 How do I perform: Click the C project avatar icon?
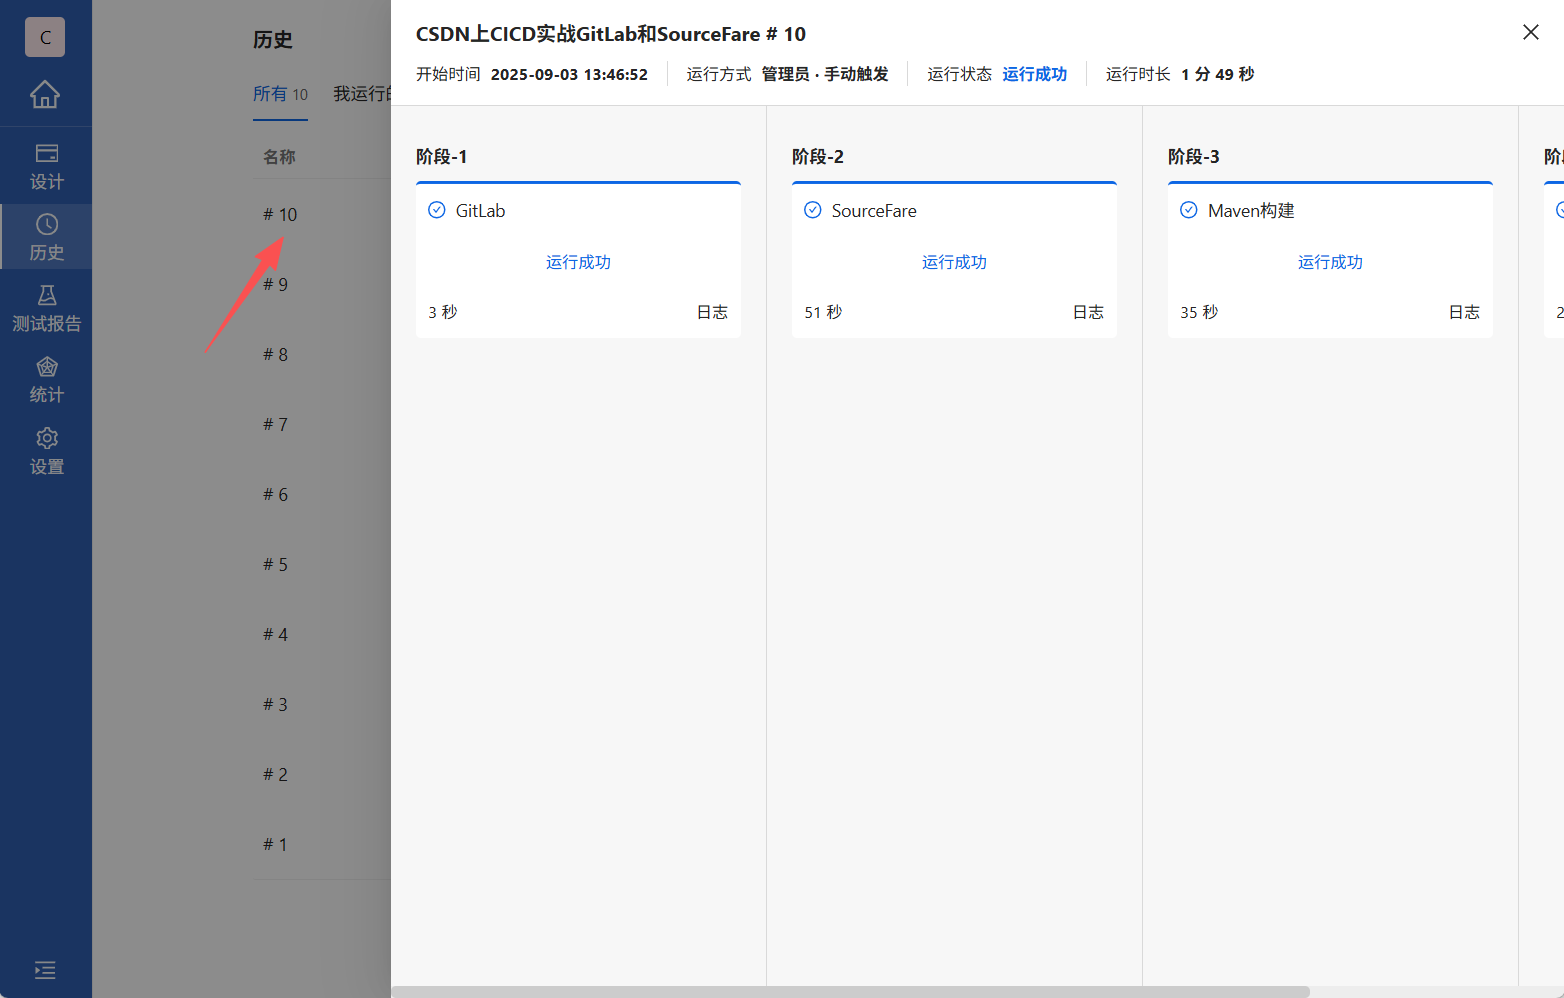(45, 37)
